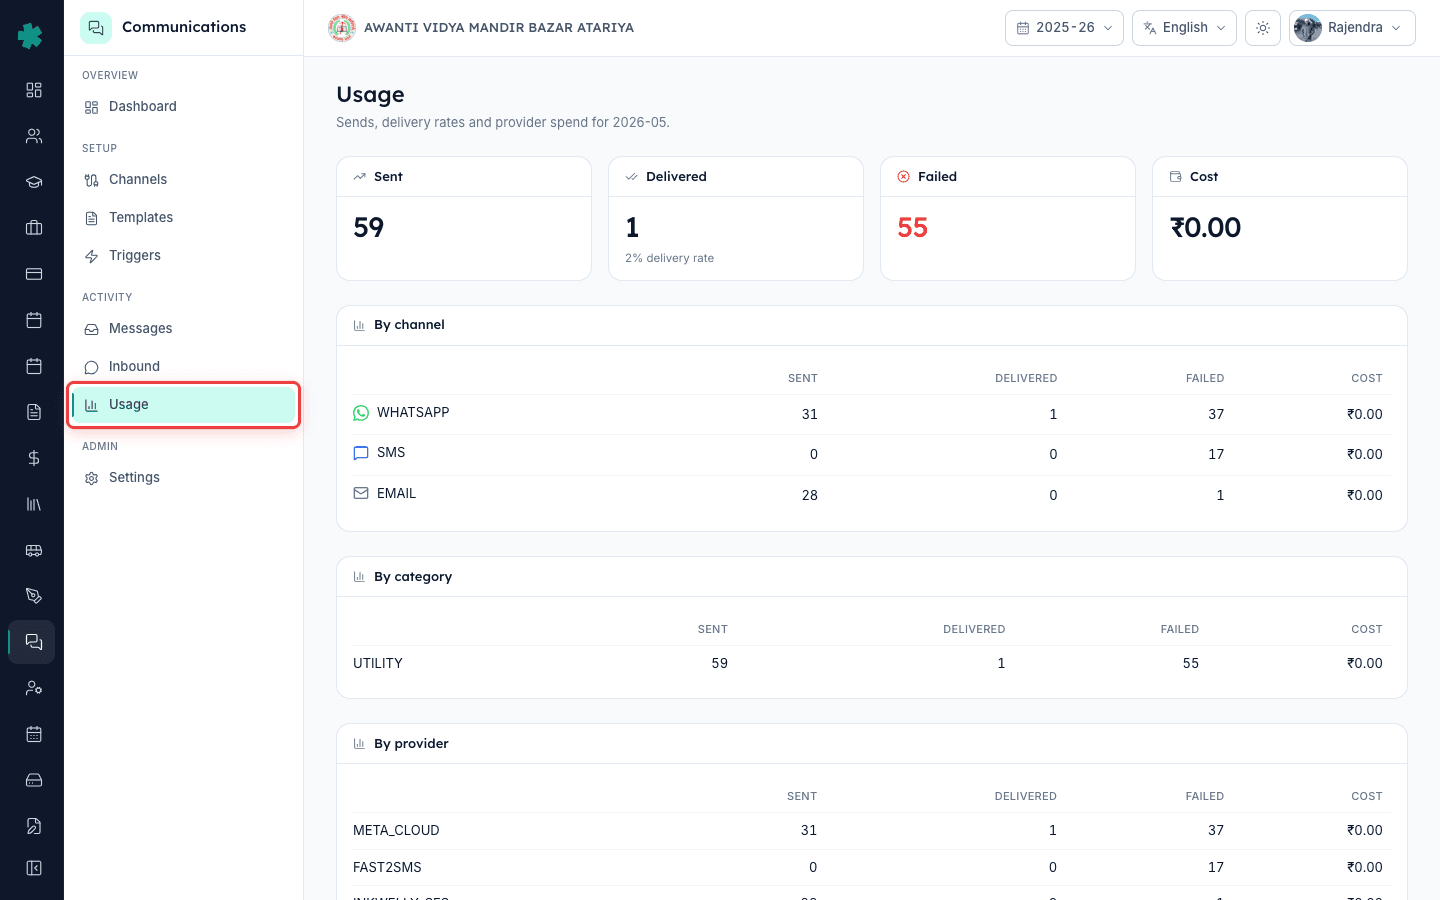Open Templates in sidebar
The width and height of the screenshot is (1440, 900).
click(184, 218)
